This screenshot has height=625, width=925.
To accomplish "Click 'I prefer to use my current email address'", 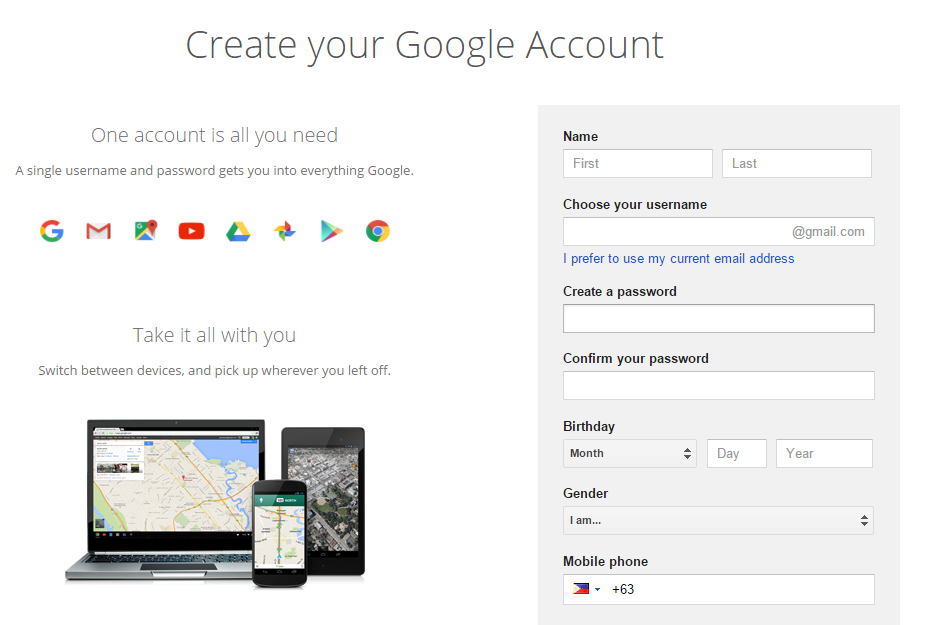I will click(x=678, y=258).
